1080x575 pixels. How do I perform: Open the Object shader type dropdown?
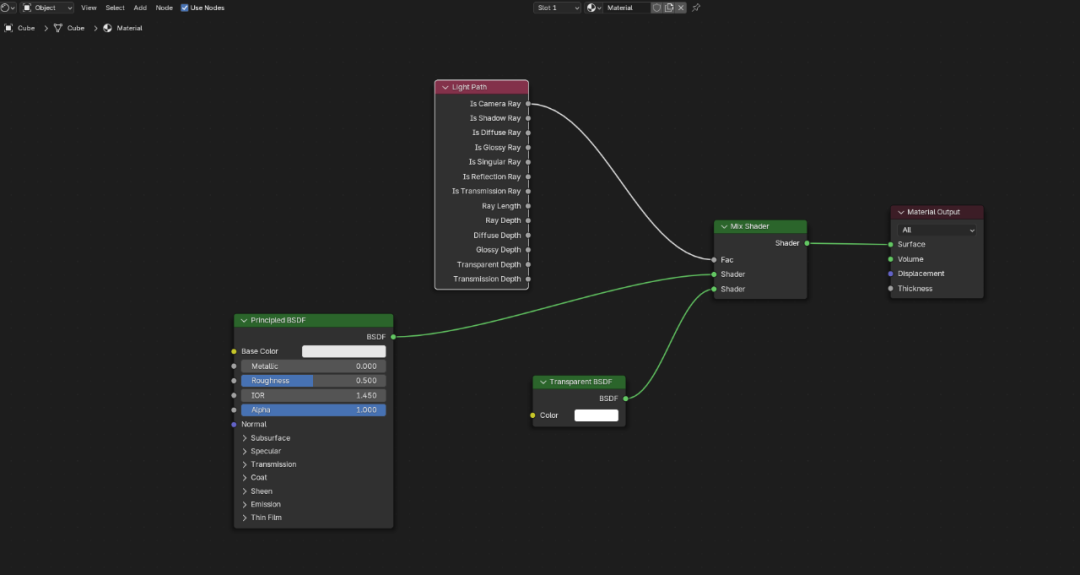click(47, 8)
